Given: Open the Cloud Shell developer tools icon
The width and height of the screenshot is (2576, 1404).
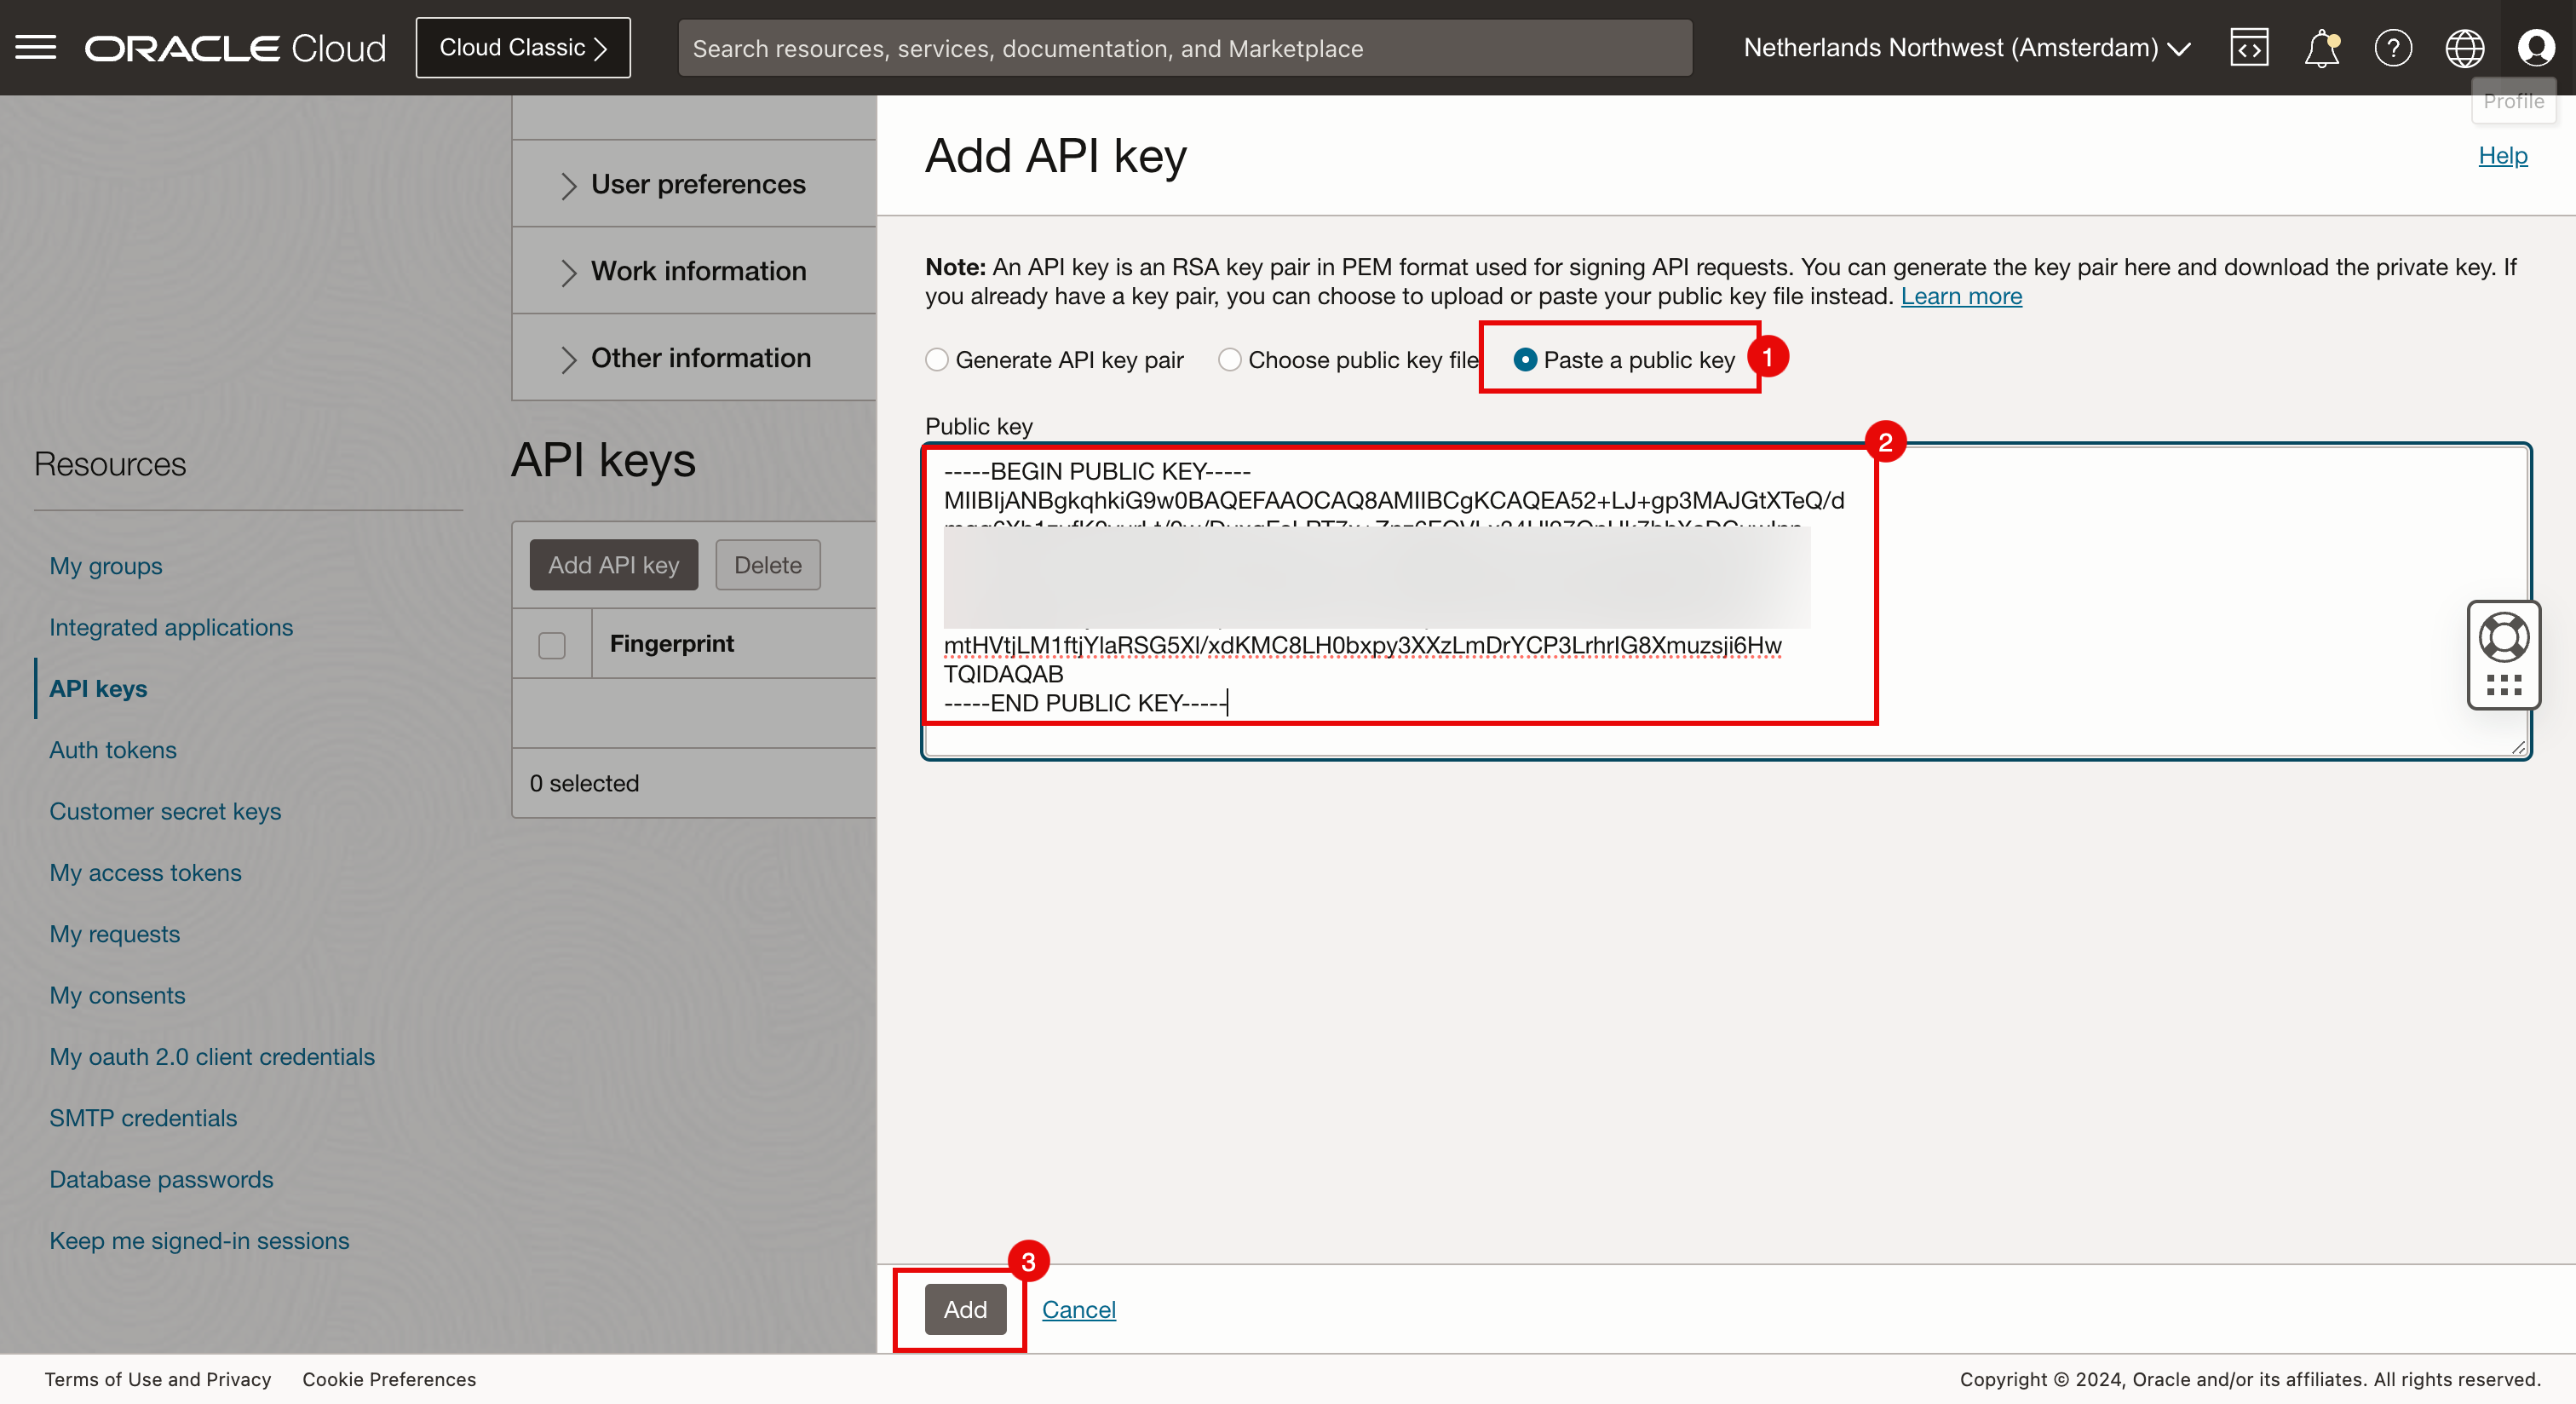Looking at the screenshot, I should click(2248, 48).
